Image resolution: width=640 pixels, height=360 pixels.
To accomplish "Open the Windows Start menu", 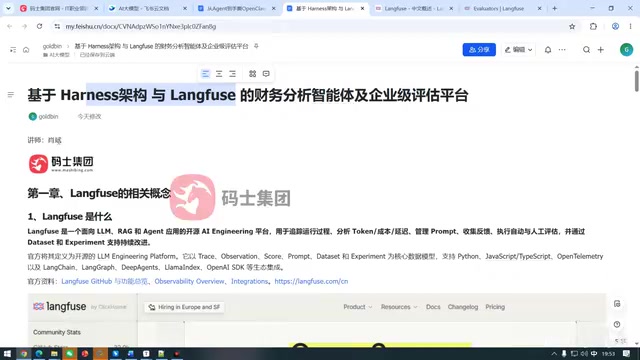I will (7, 353).
